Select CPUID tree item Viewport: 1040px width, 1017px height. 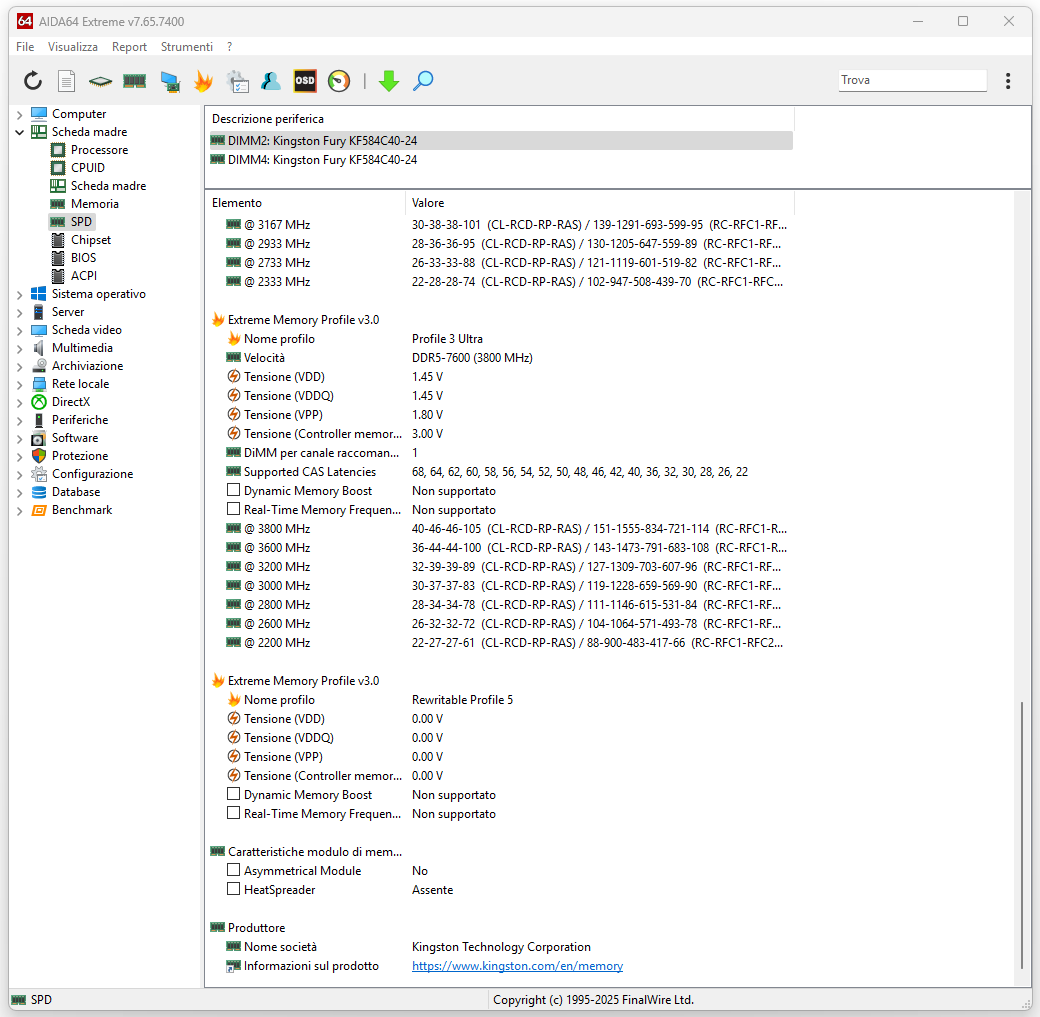(x=88, y=168)
